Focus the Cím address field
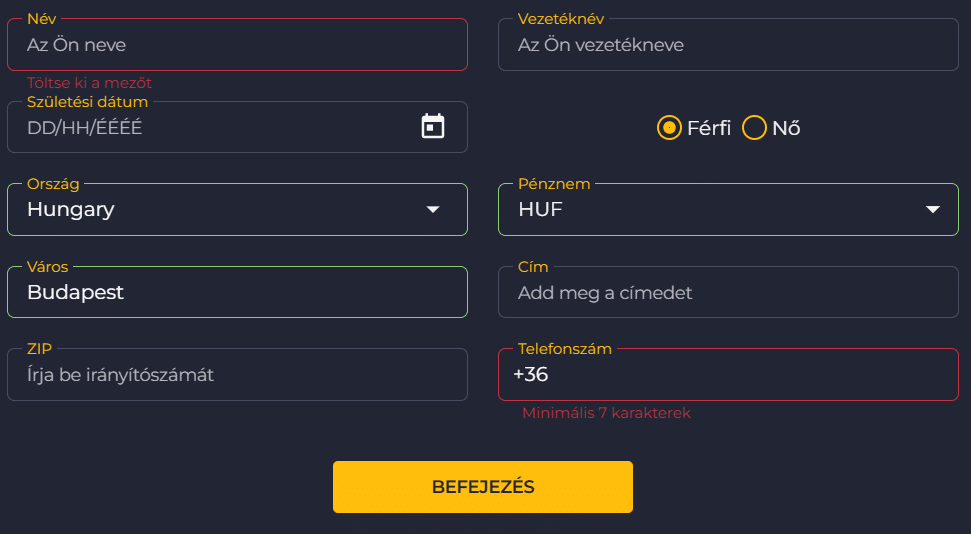971x534 pixels. (728, 293)
